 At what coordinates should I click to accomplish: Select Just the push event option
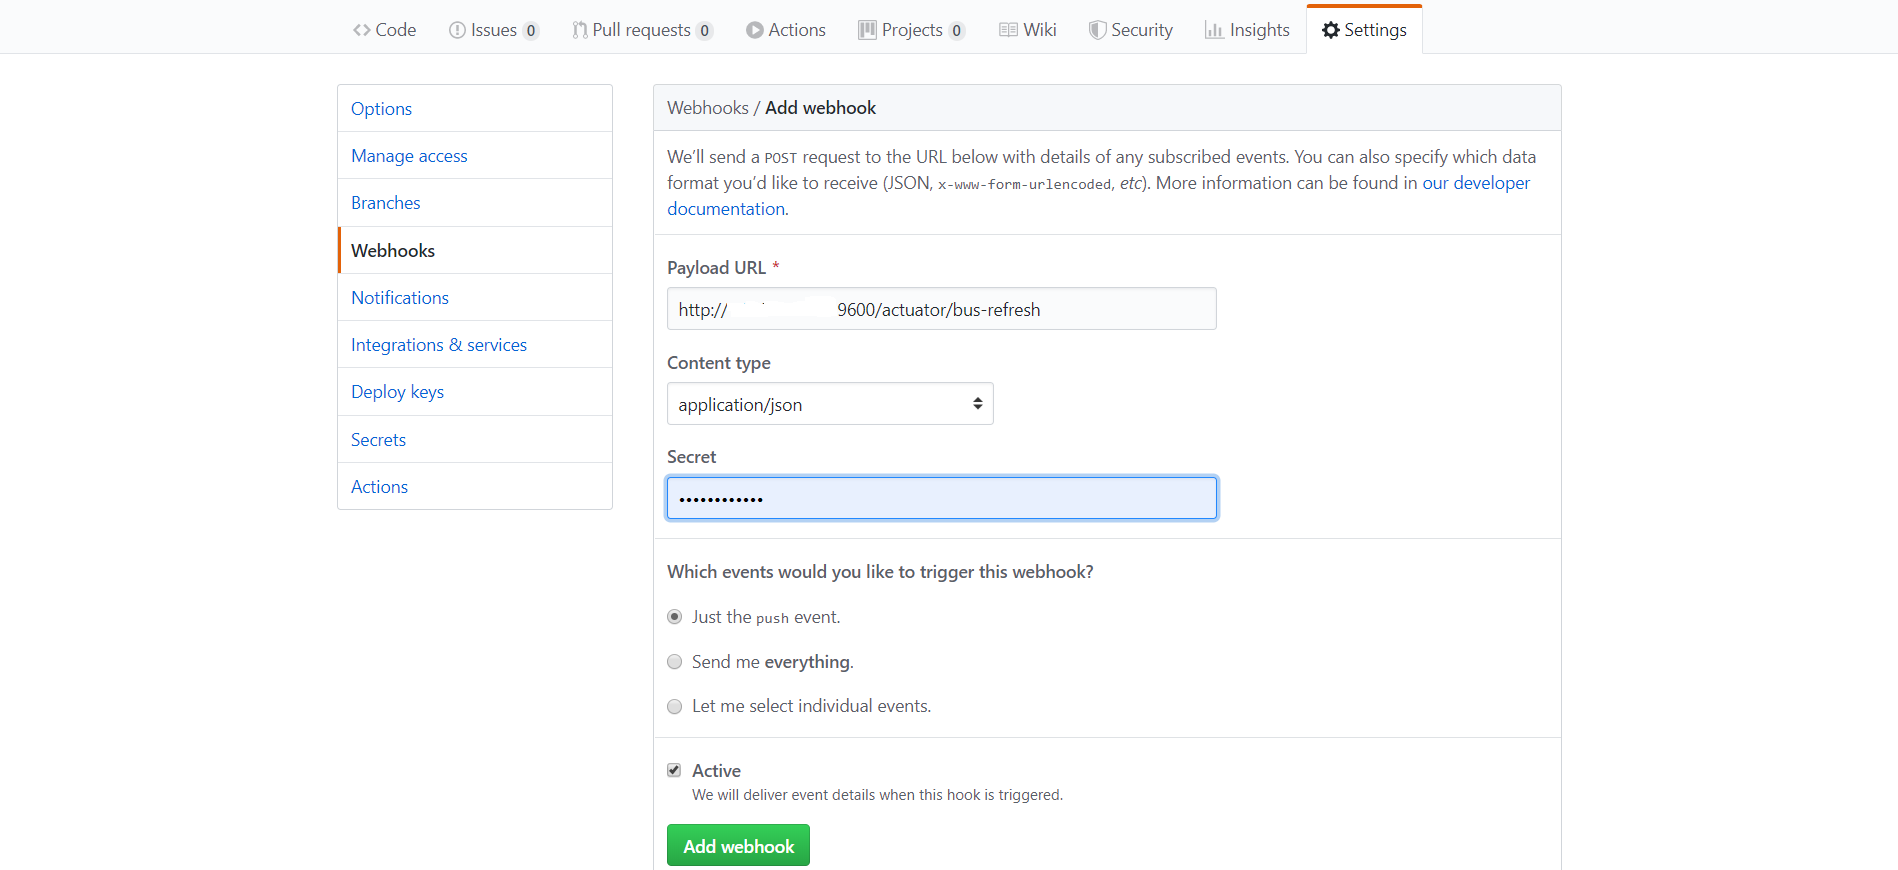click(x=675, y=617)
